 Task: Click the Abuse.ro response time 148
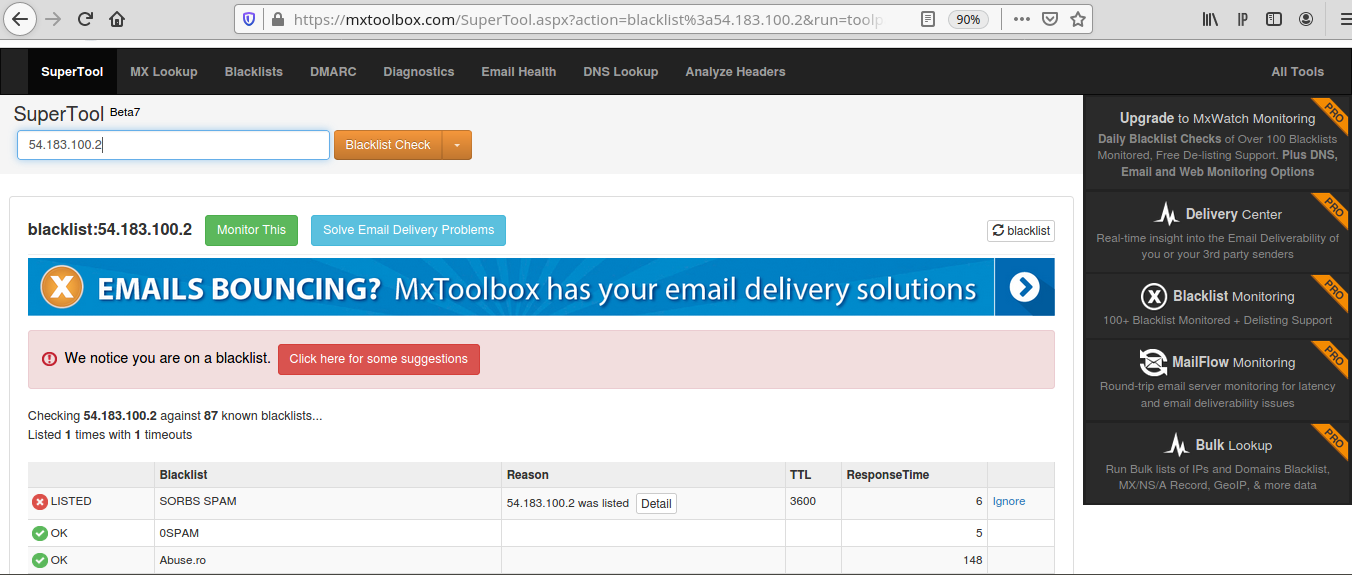click(x=973, y=560)
